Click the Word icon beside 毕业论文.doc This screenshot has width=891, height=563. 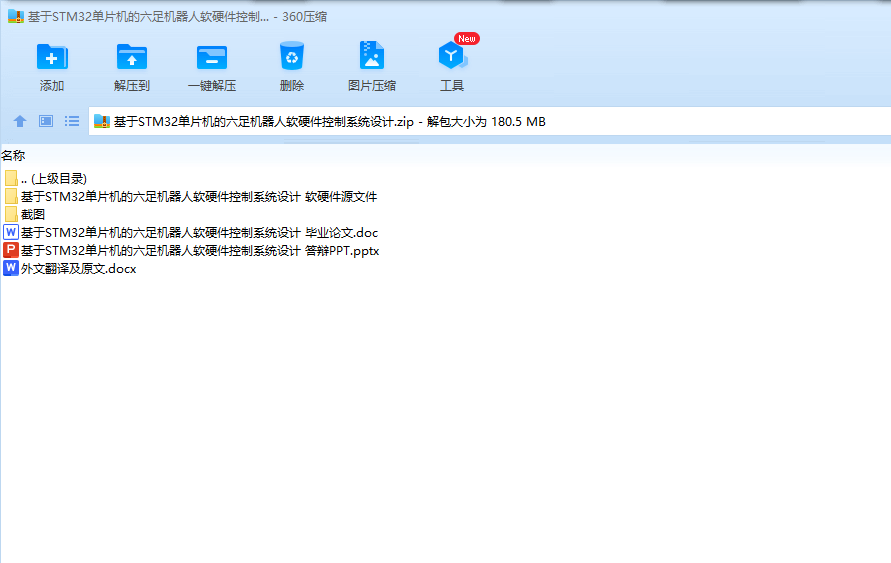[x=11, y=232]
